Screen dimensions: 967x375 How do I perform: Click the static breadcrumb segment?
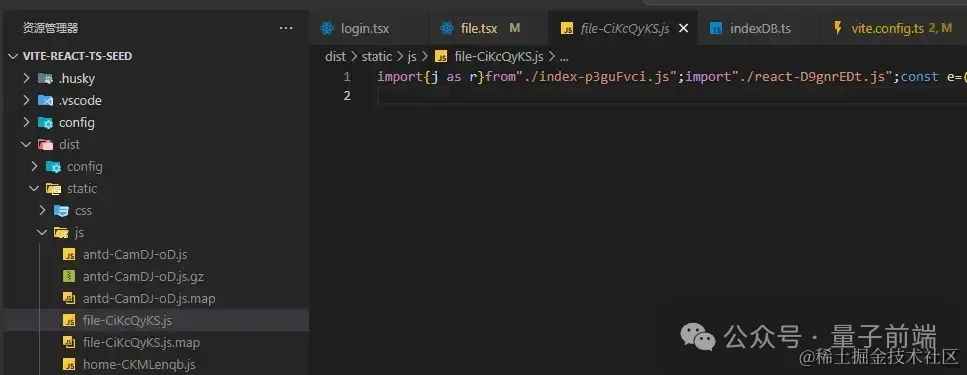point(376,57)
